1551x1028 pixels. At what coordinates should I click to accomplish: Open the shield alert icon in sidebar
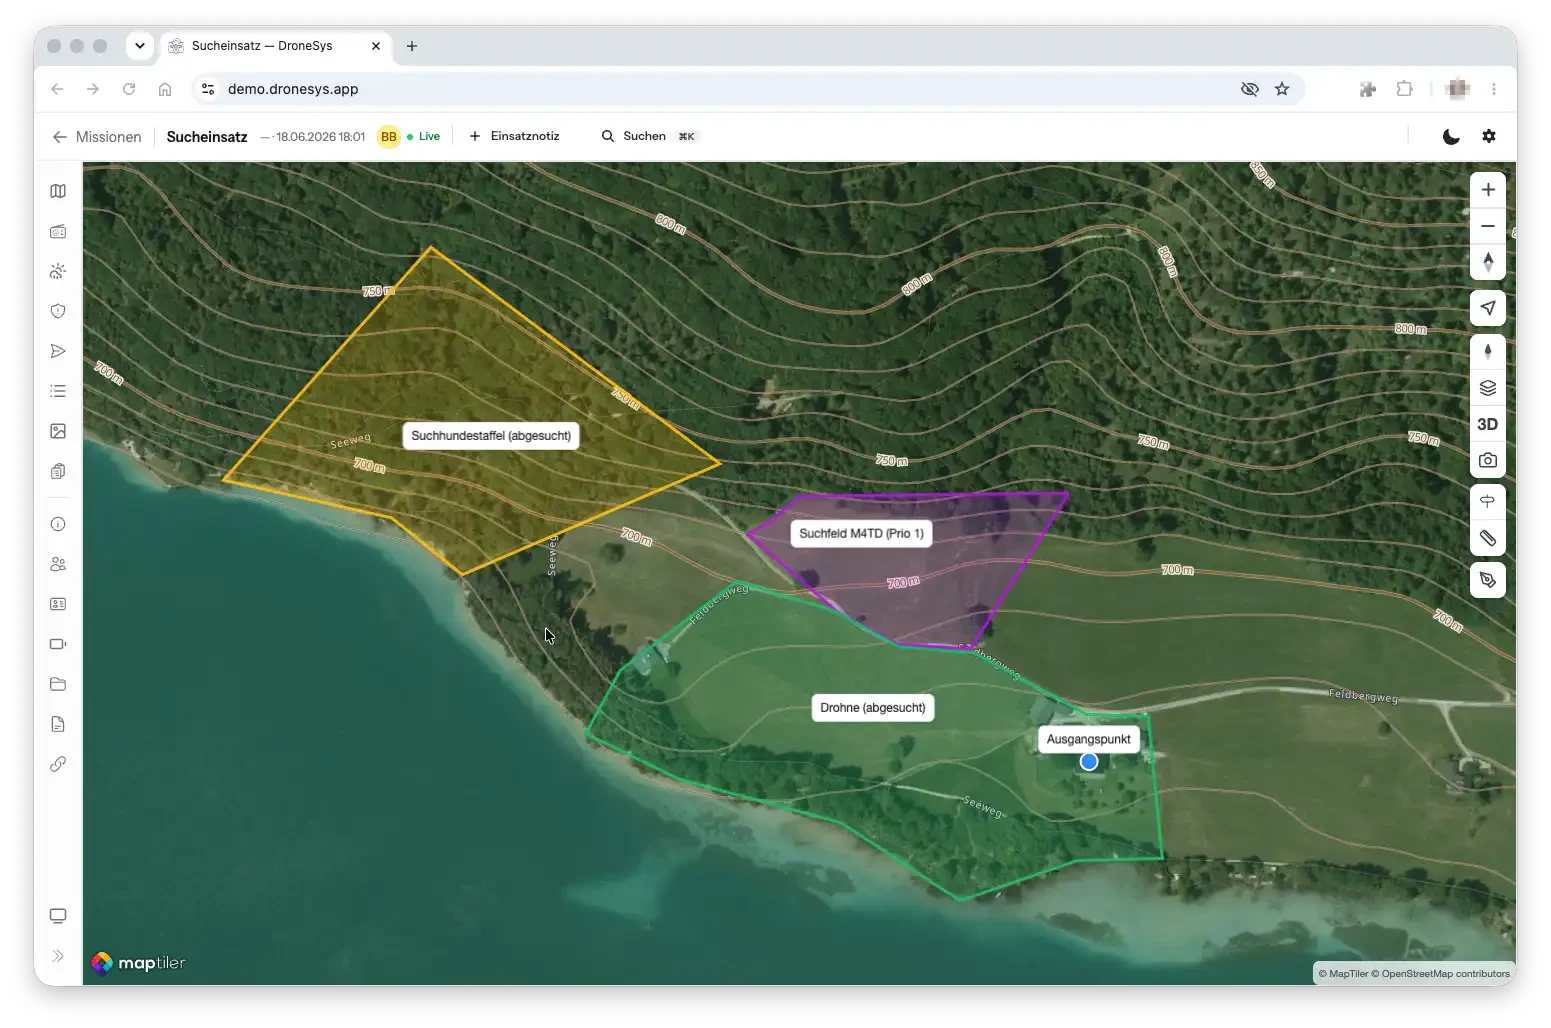pyautogui.click(x=58, y=311)
